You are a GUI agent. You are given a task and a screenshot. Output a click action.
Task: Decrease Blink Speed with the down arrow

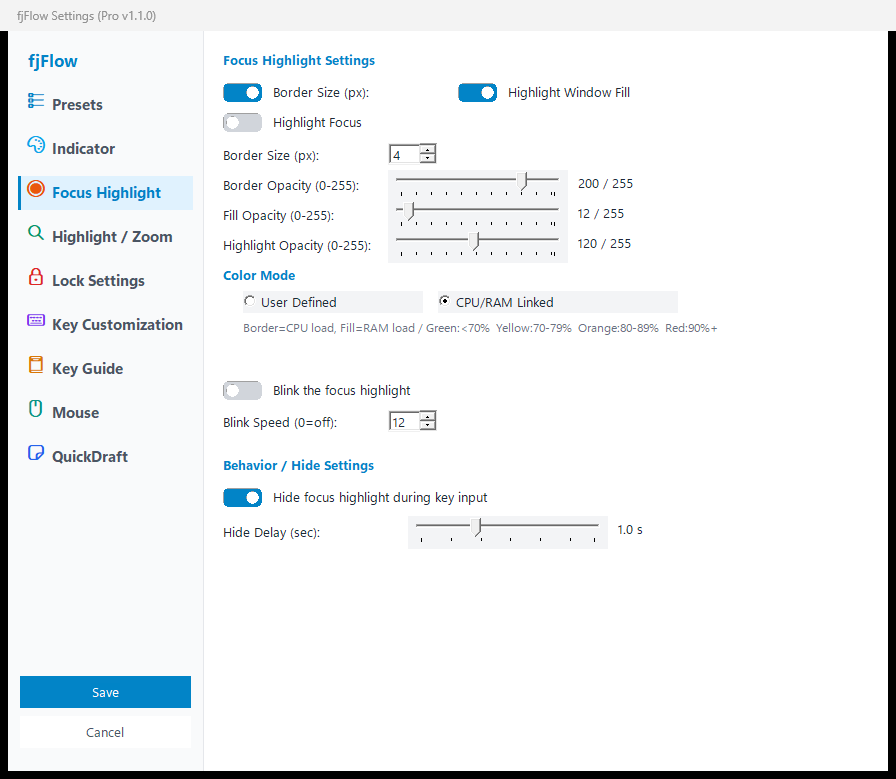(427, 426)
